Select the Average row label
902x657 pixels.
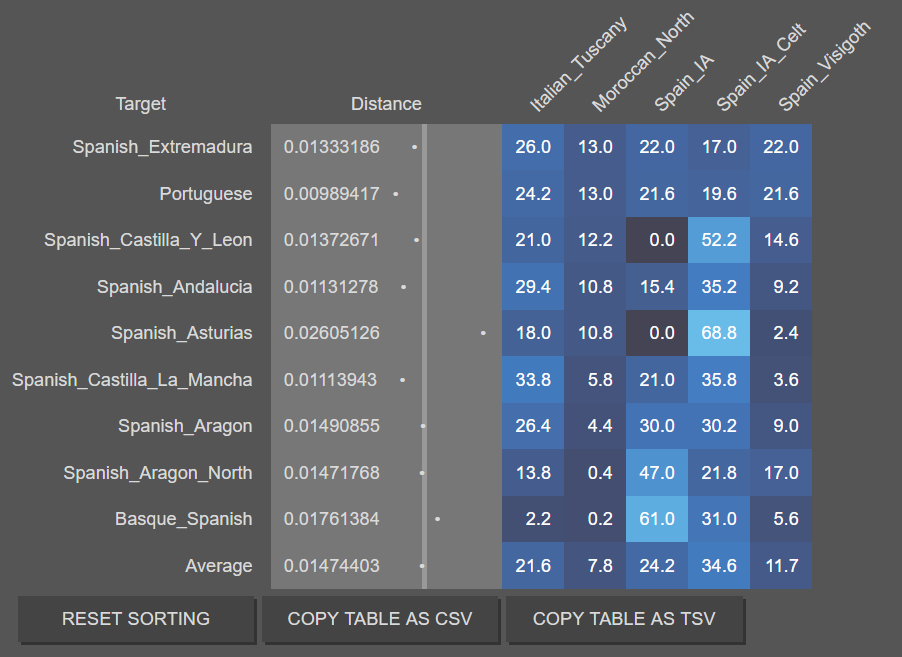point(219,566)
